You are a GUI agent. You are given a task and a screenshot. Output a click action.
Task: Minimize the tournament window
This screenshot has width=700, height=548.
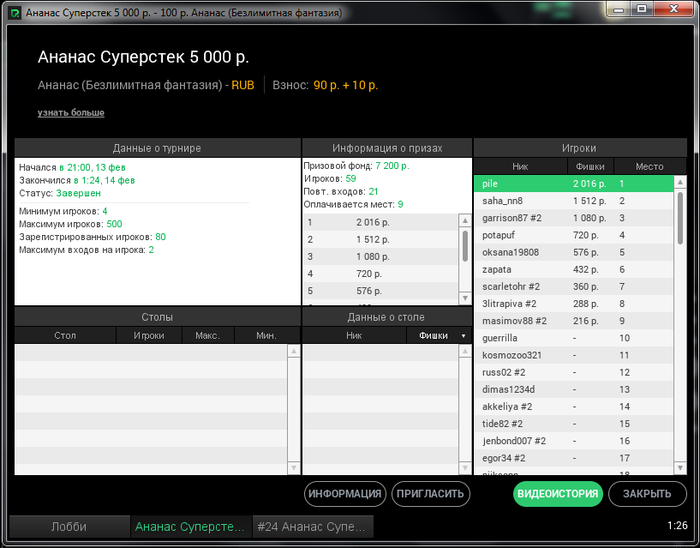[618, 9]
